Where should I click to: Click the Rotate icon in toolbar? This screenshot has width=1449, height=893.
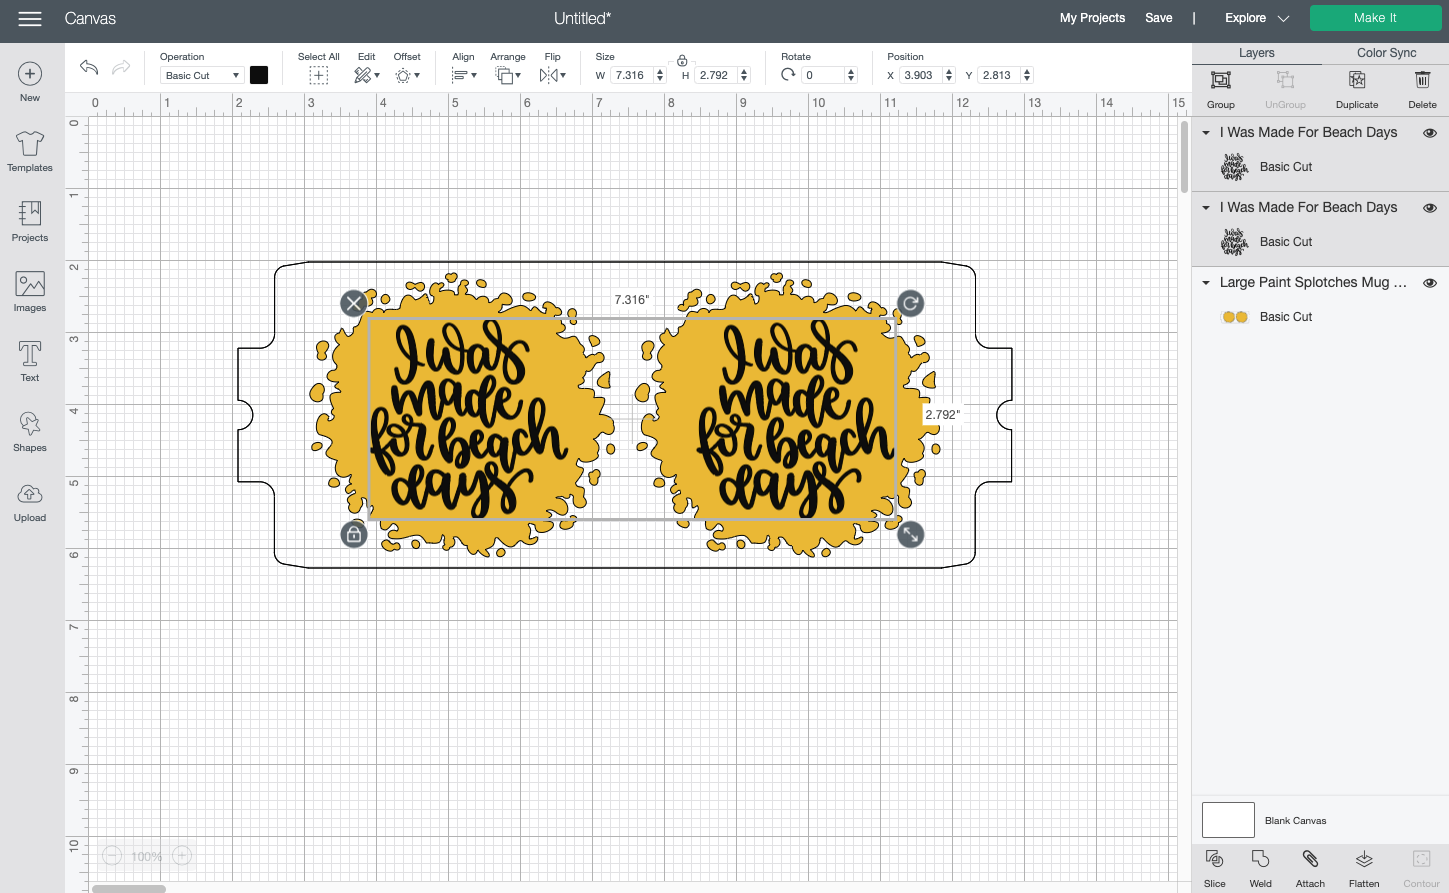point(788,75)
